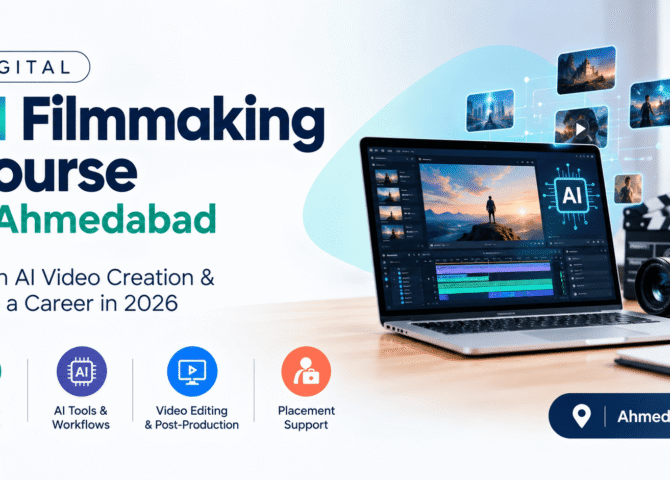670x480 pixels.
Task: Click the orange Placement Support icon
Action: pos(306,371)
